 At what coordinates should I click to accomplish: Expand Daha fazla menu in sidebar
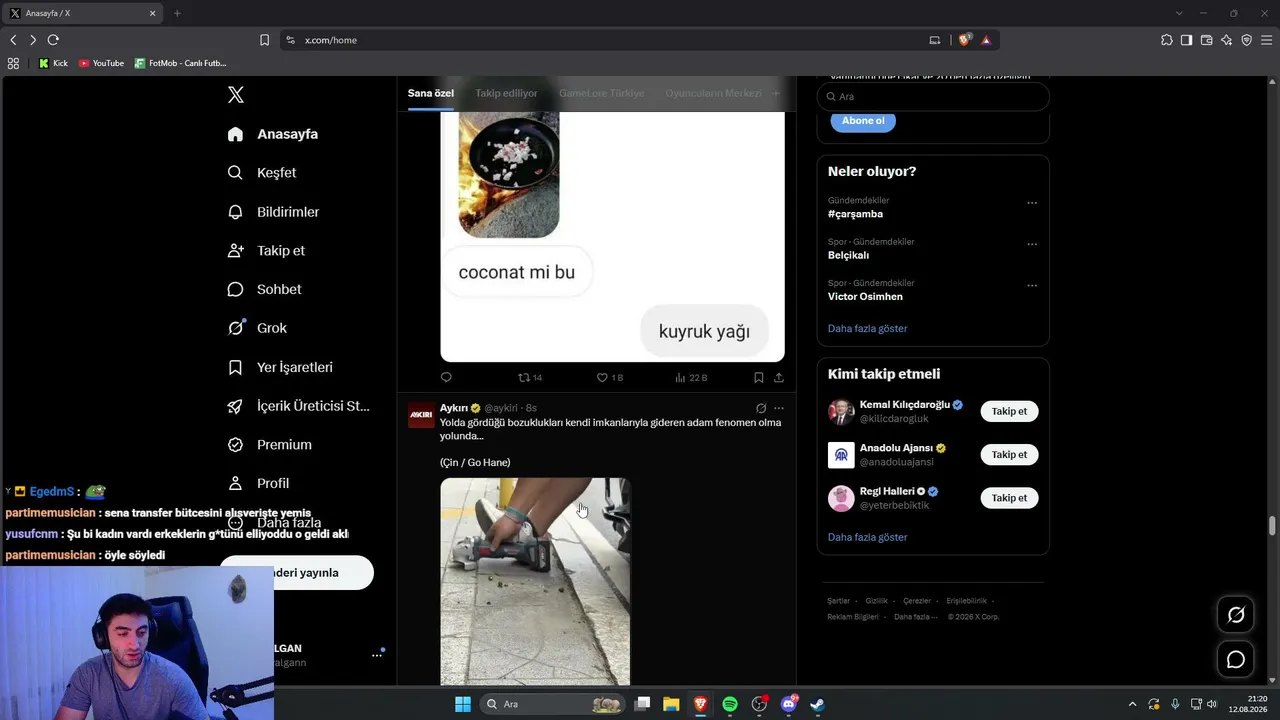pyautogui.click(x=274, y=523)
